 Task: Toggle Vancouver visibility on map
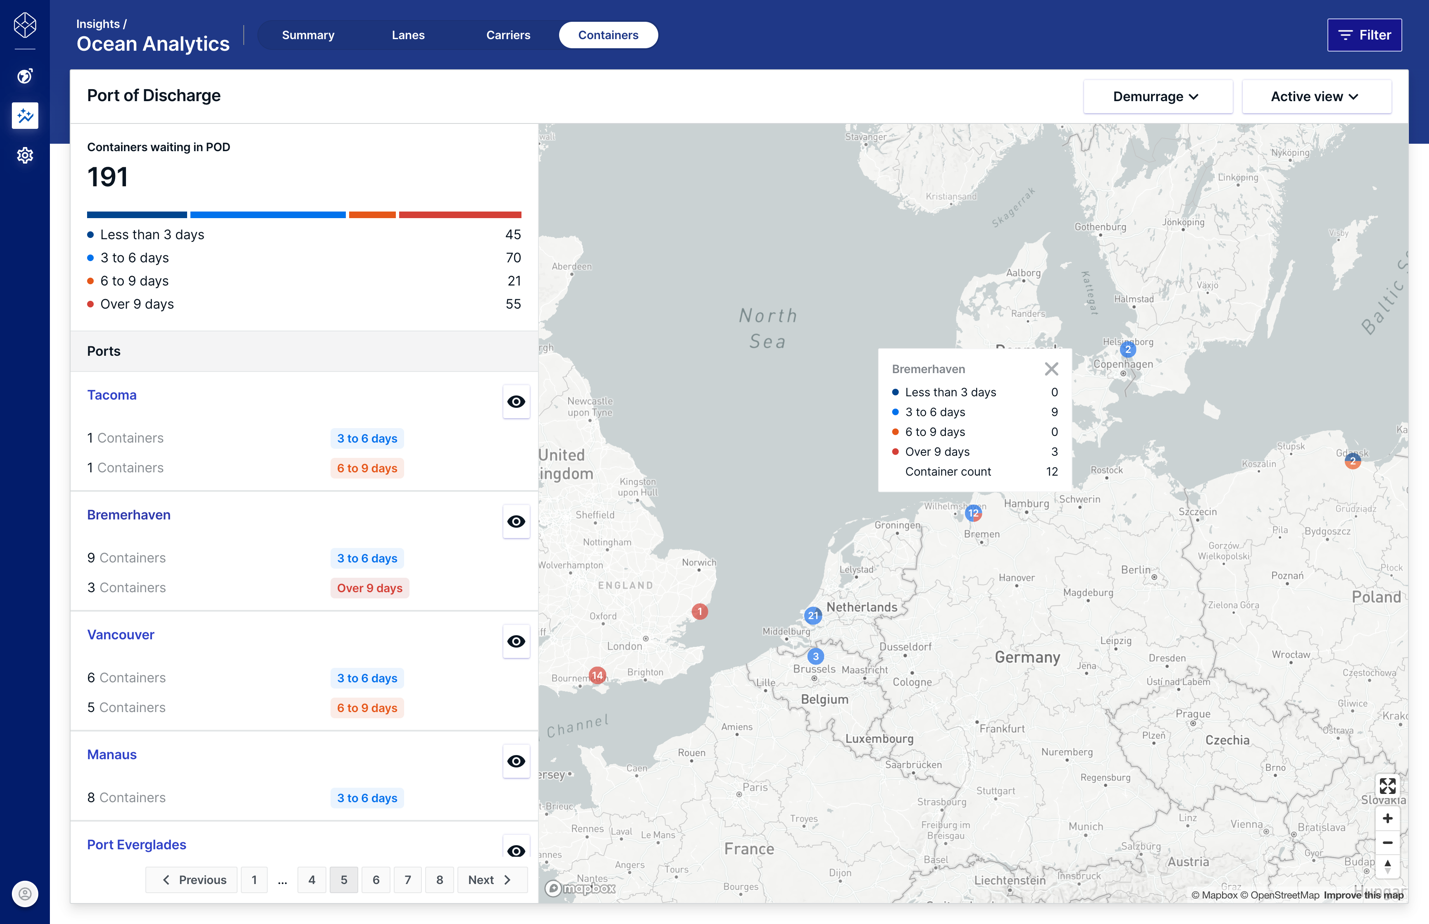(x=516, y=642)
